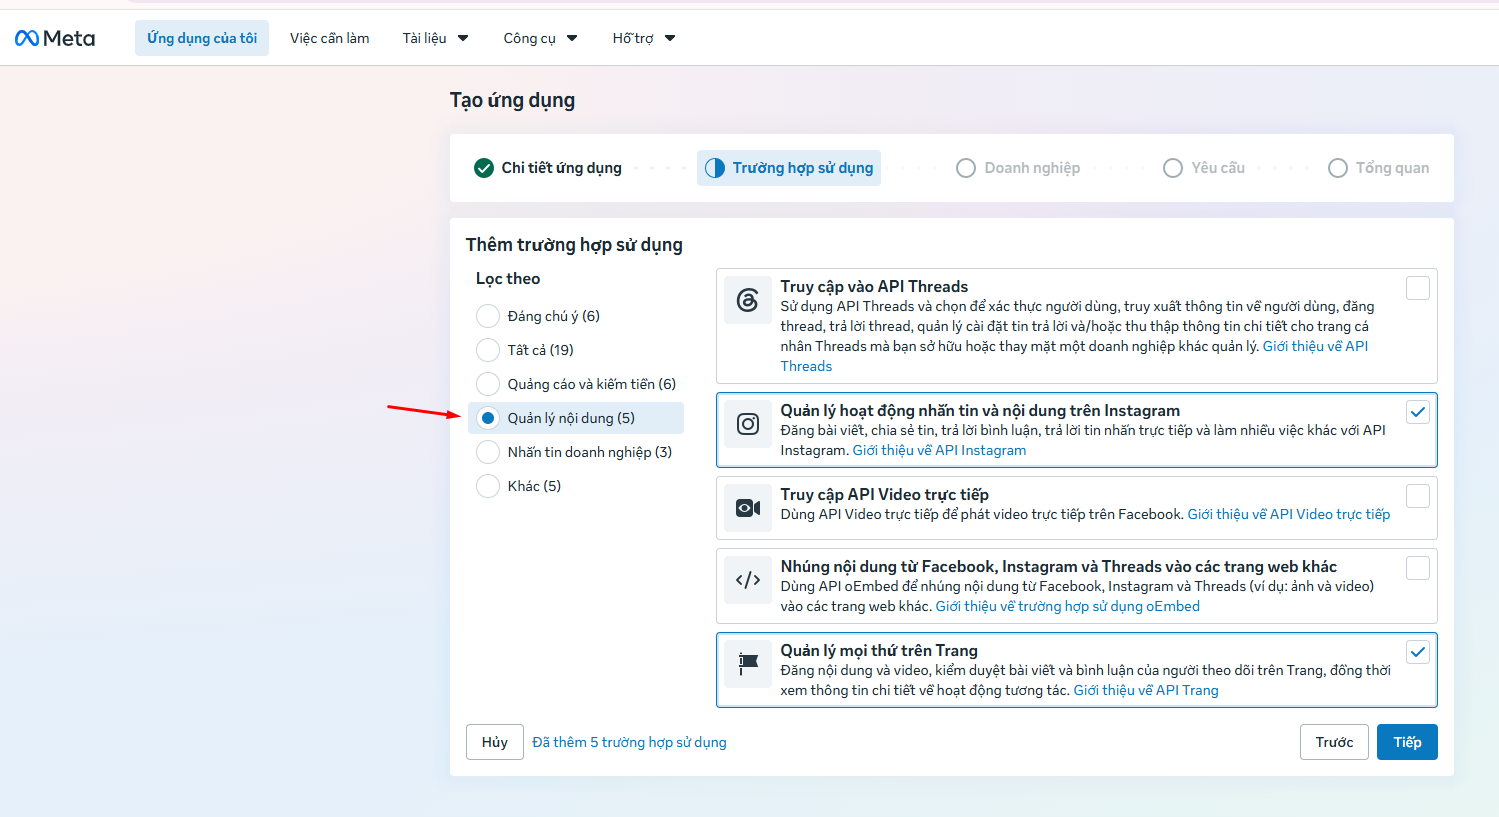Open the Ứng dụng của tôi tab
This screenshot has height=817, width=1499.
[202, 38]
